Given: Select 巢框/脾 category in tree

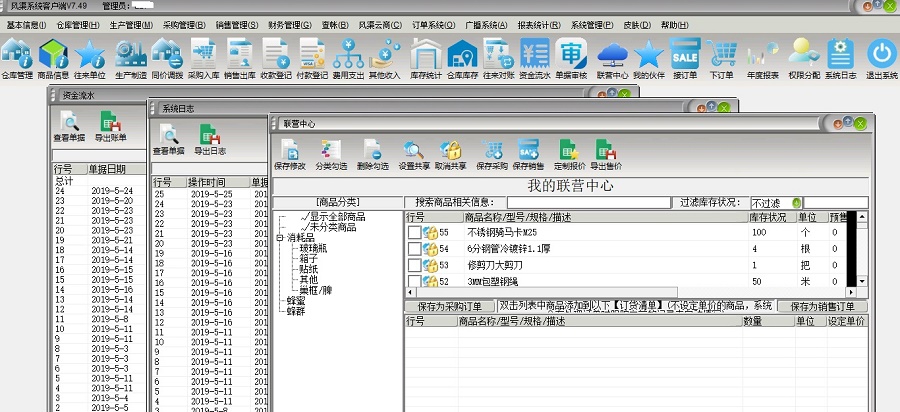Looking at the screenshot, I should 316,290.
